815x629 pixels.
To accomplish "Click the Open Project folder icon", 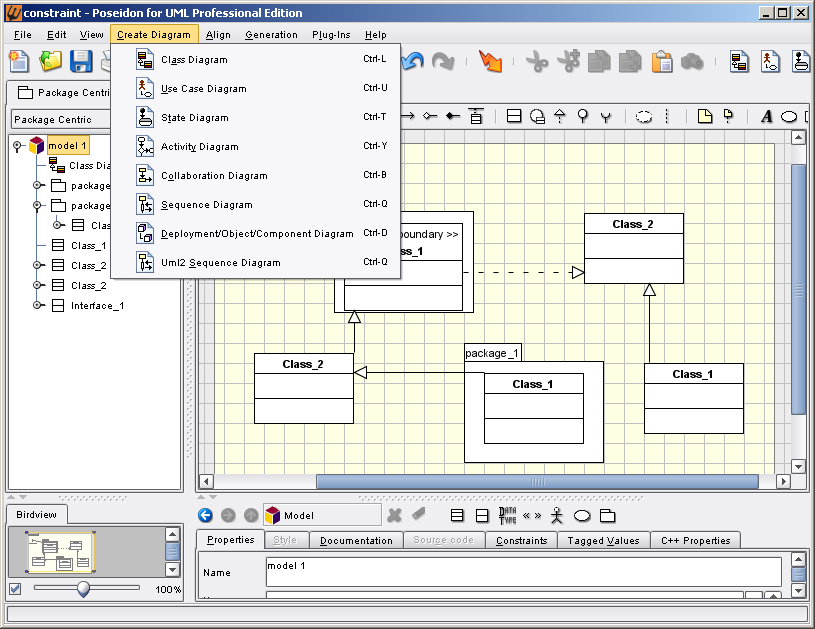I will pos(50,61).
